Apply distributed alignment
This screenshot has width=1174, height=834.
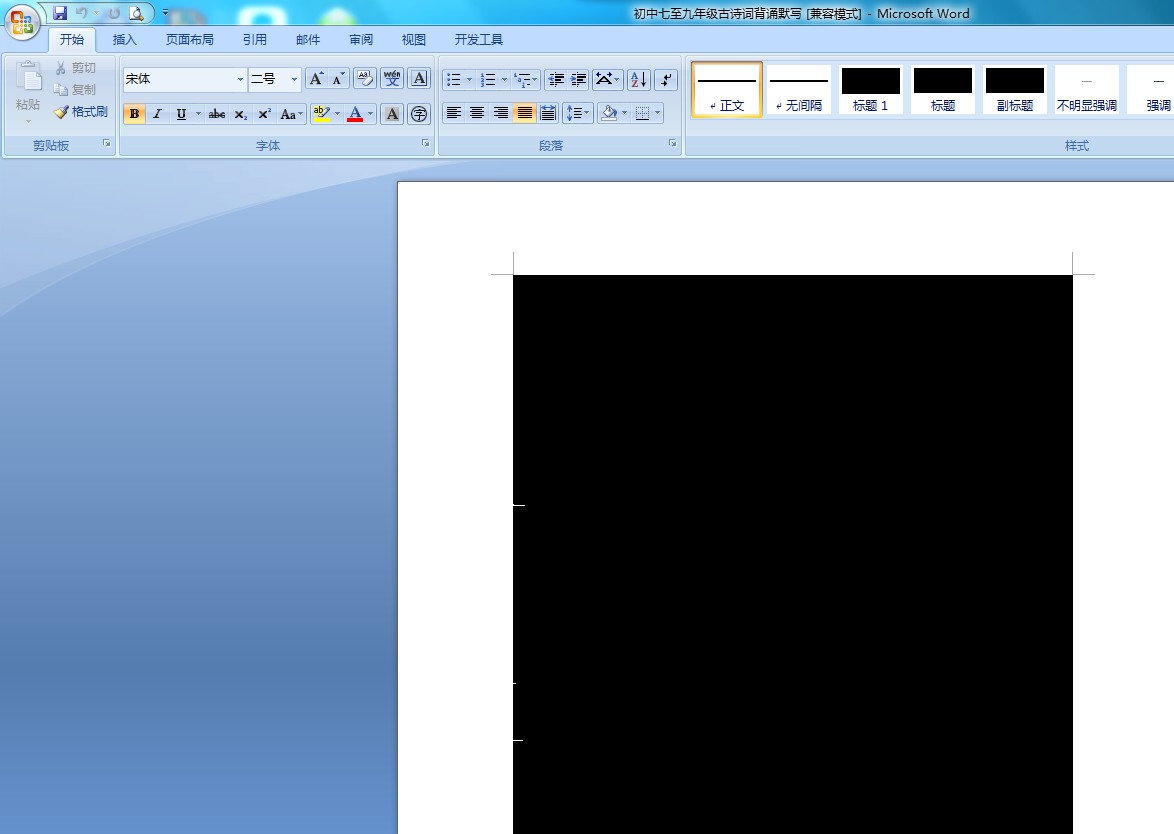[548, 113]
